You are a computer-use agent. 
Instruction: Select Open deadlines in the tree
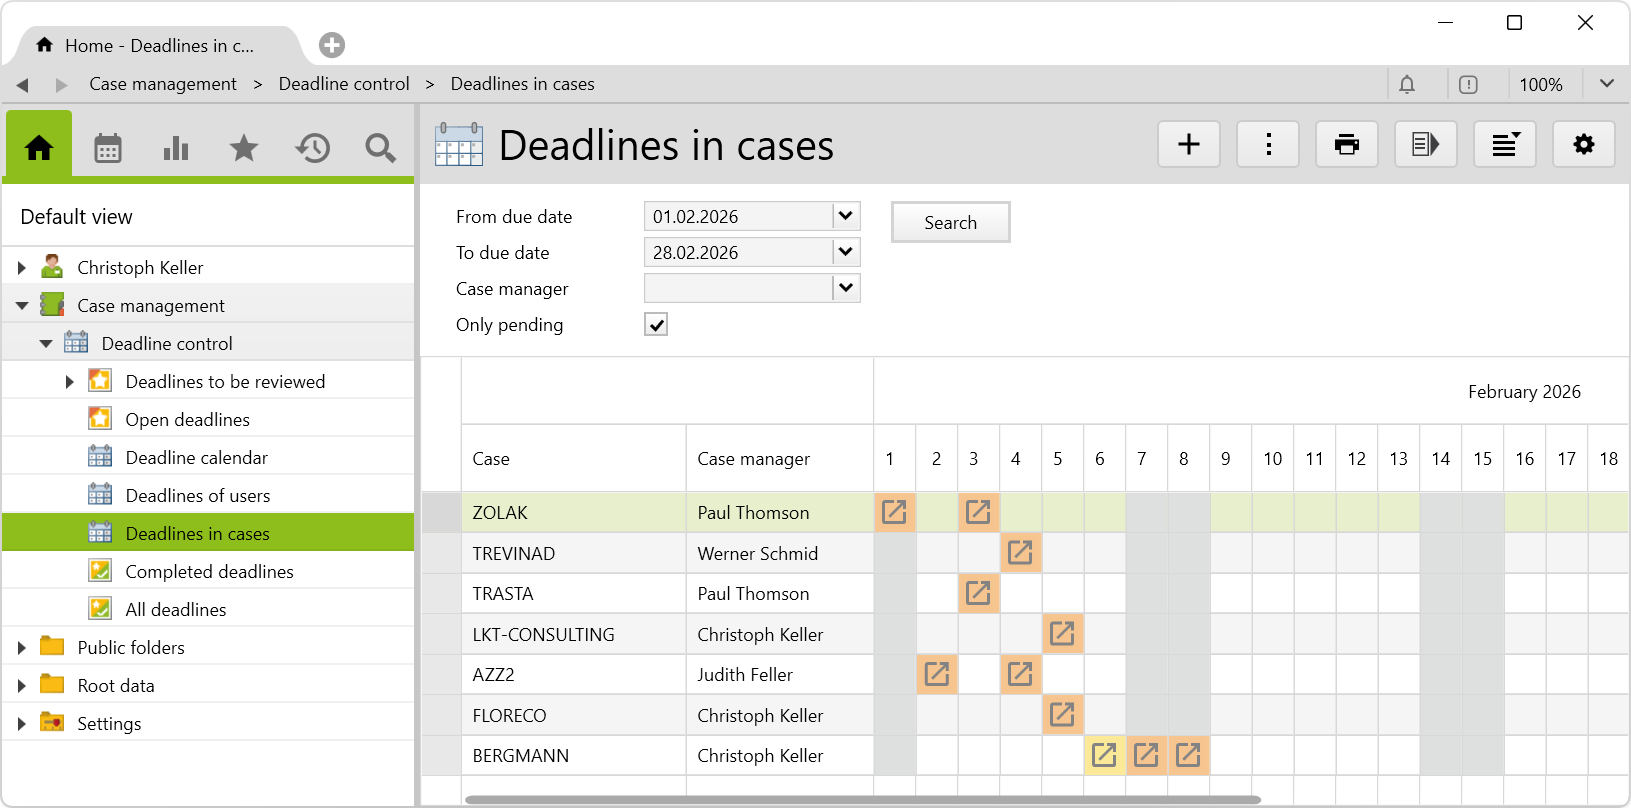coord(187,420)
